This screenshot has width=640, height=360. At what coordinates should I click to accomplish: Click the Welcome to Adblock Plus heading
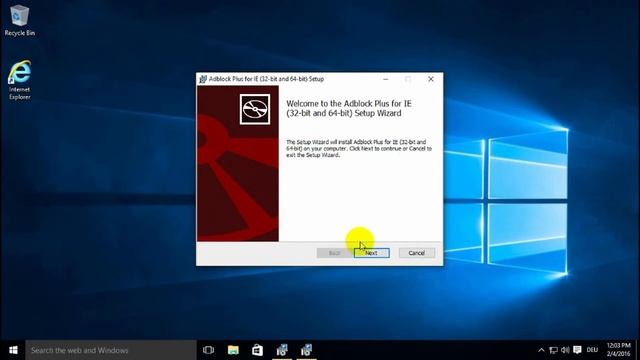[x=349, y=109]
